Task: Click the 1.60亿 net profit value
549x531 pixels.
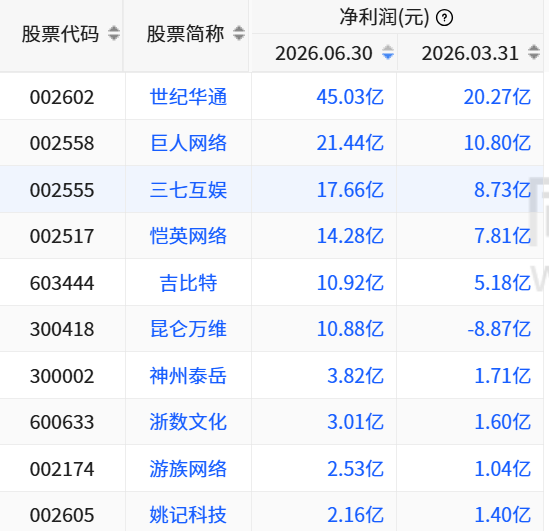Action: pyautogui.click(x=502, y=422)
